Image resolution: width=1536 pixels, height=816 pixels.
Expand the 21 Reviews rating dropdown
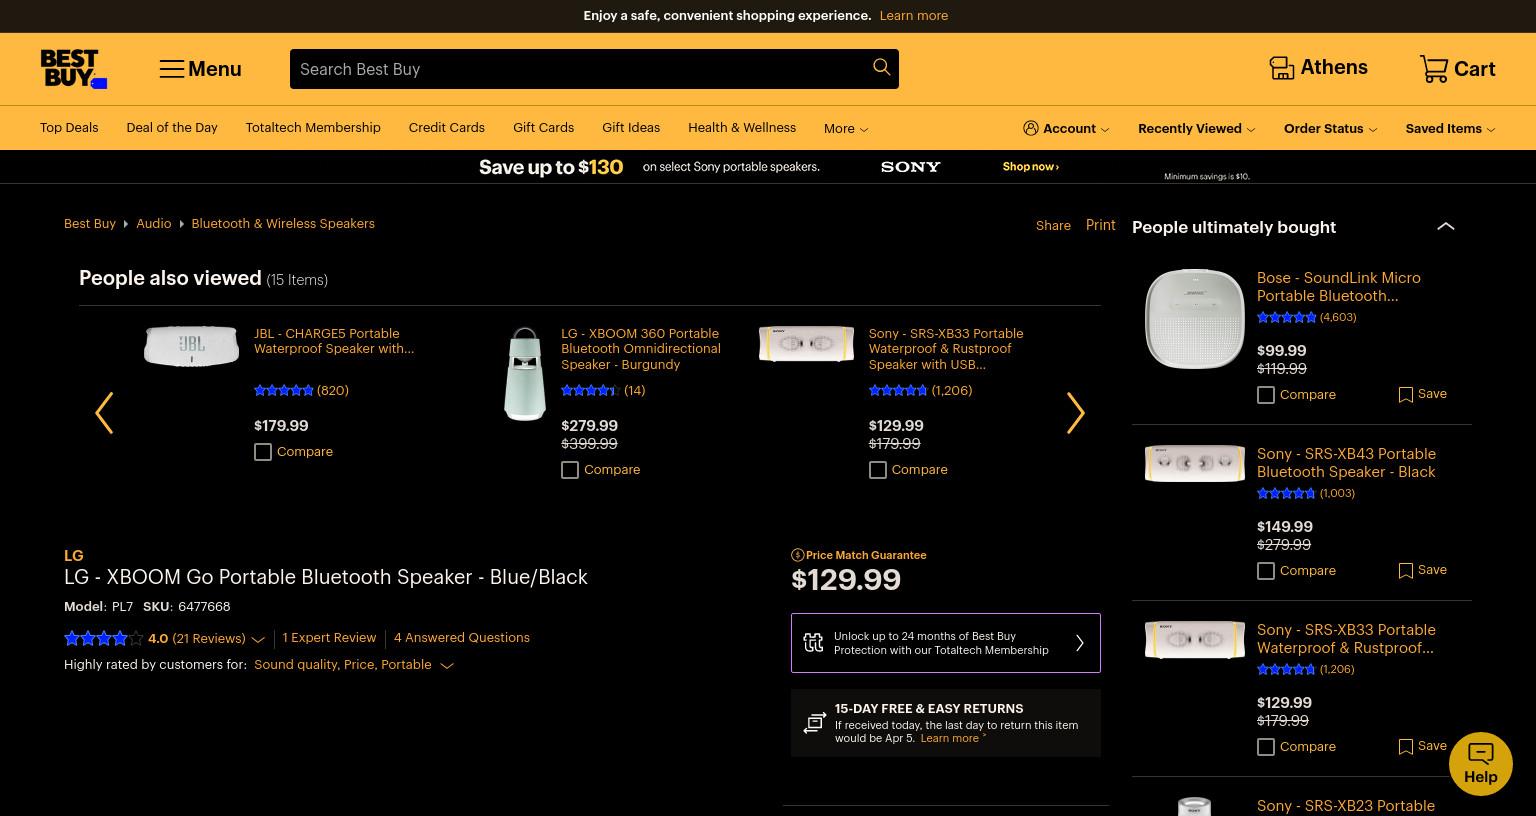point(258,639)
